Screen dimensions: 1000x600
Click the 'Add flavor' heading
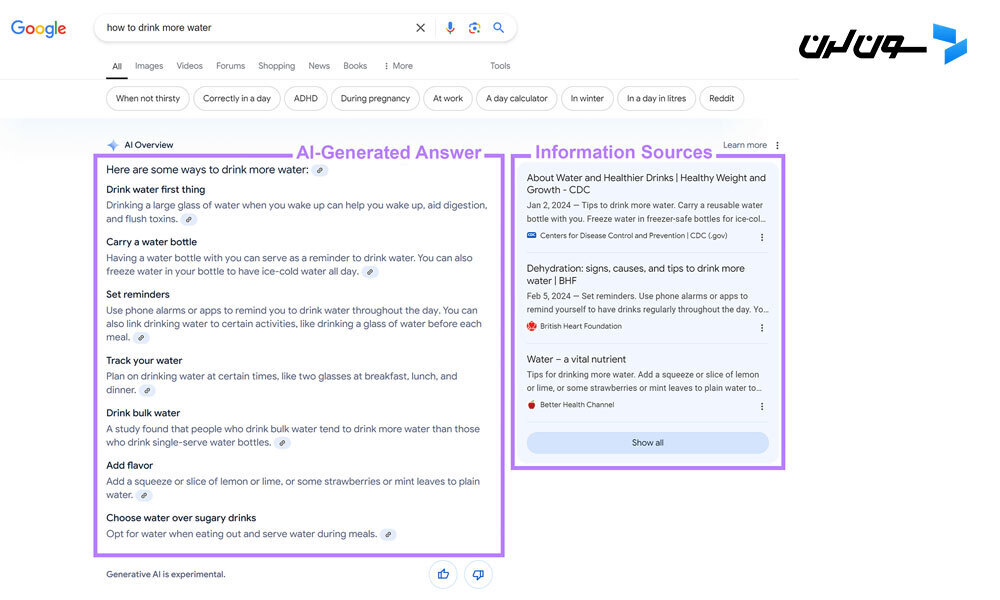pos(129,465)
